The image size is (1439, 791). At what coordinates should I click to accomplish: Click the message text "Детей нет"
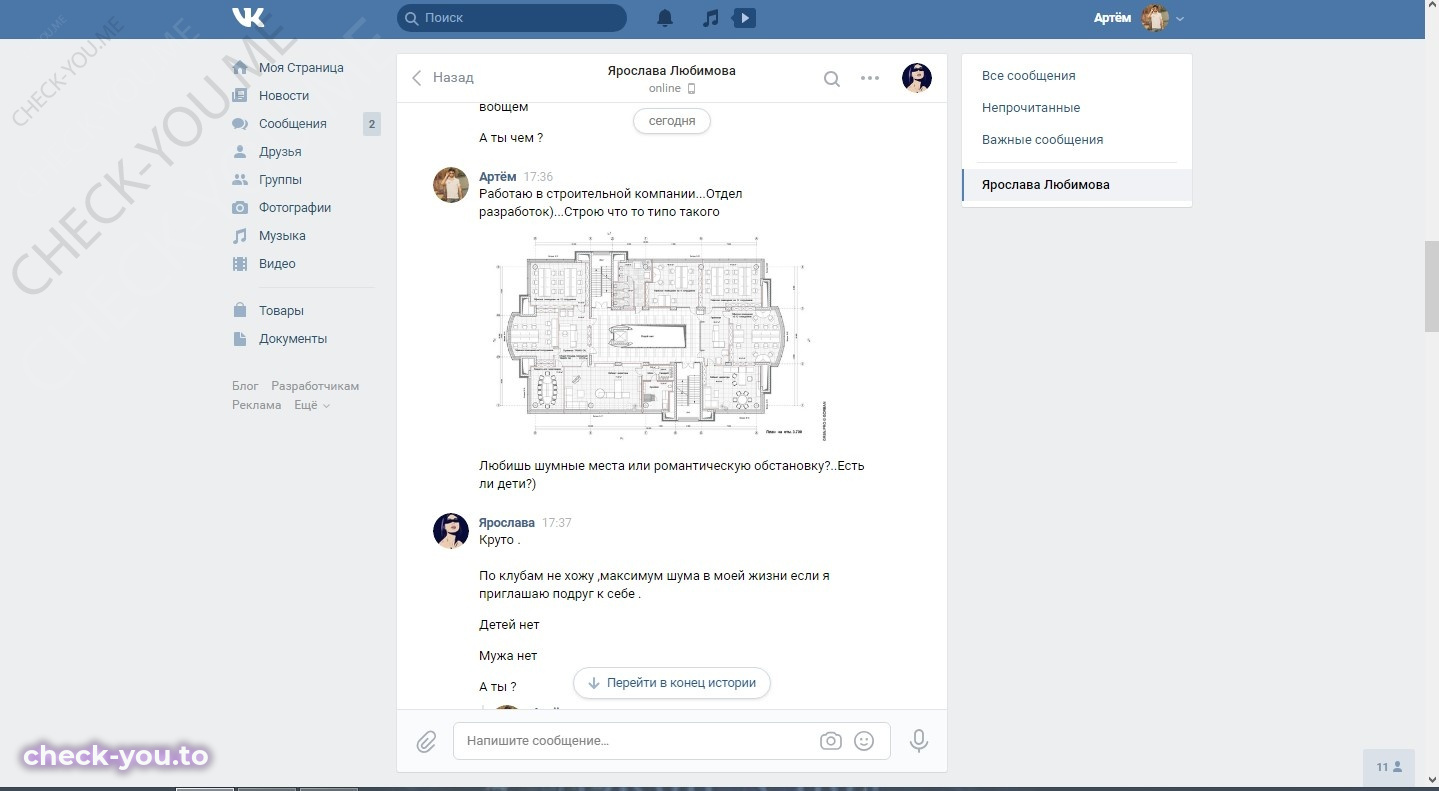coord(509,625)
